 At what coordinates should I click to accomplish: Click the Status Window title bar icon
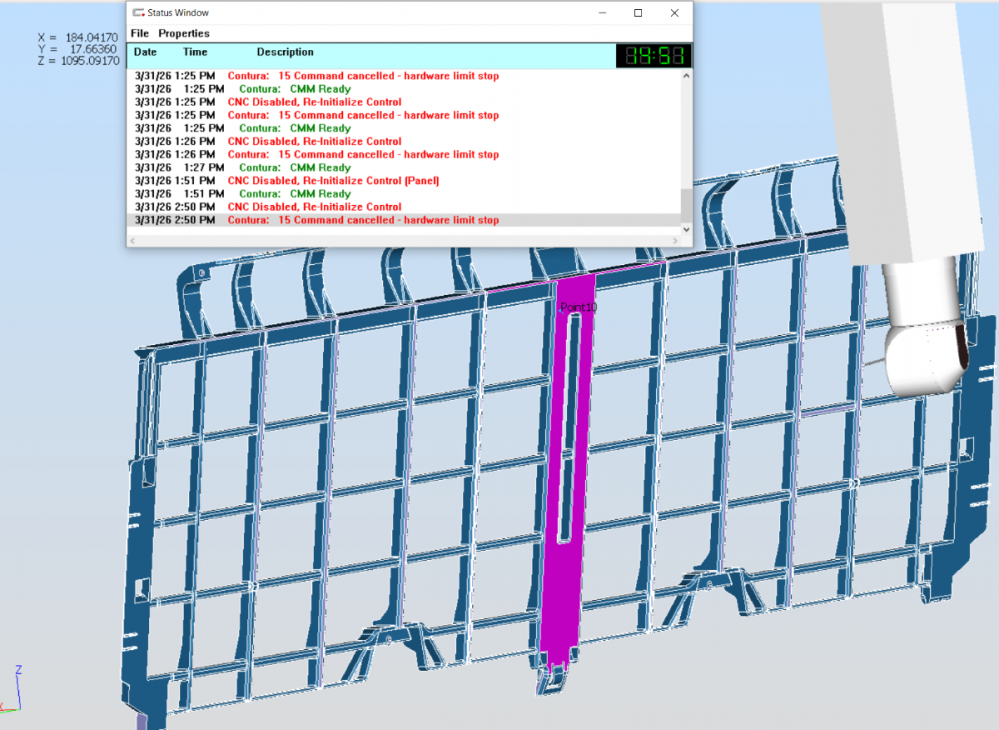[138, 13]
